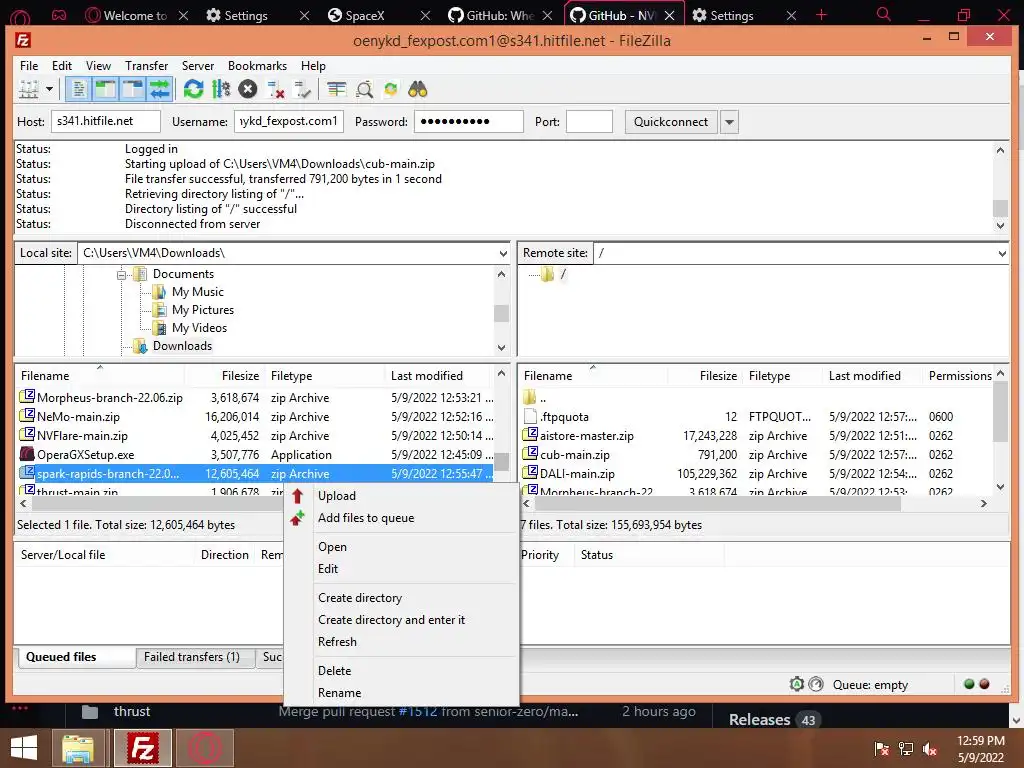1024x768 pixels.
Task: Click the Port input field
Action: (589, 121)
